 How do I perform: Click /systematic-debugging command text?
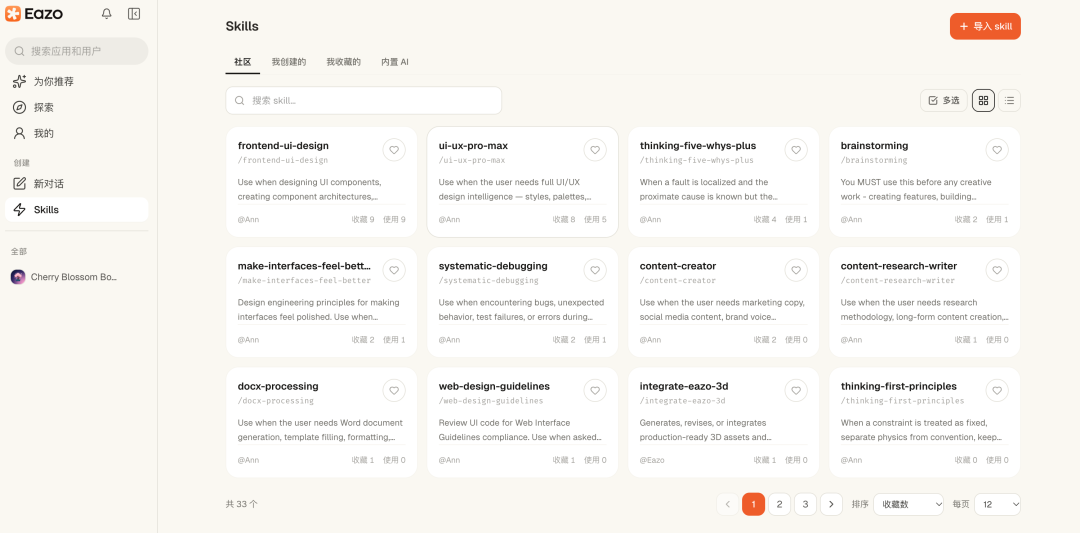pos(488,281)
